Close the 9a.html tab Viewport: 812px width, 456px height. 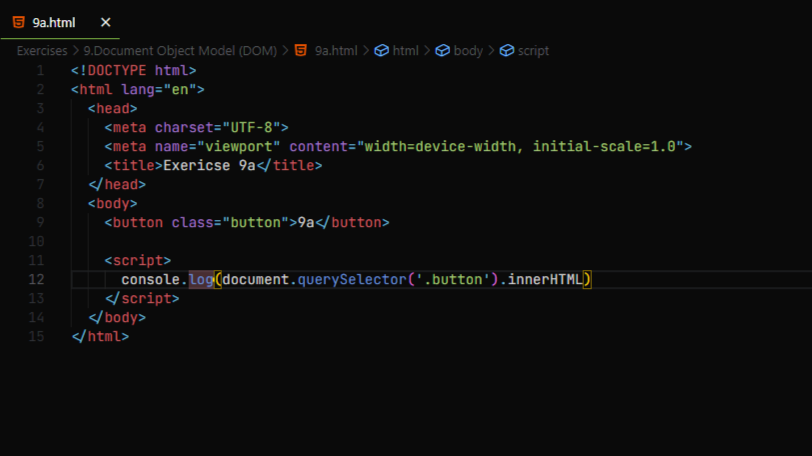(106, 22)
